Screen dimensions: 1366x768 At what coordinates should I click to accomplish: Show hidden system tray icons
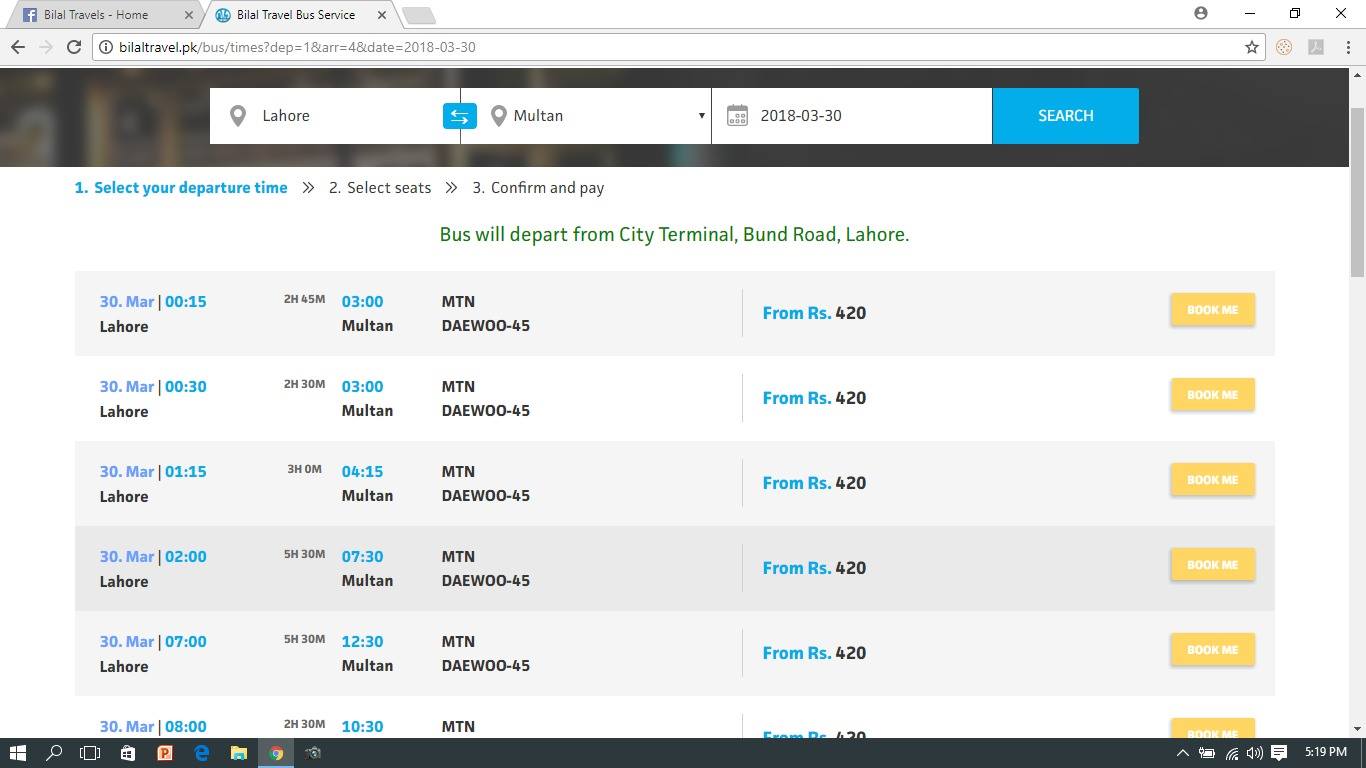(x=1182, y=753)
